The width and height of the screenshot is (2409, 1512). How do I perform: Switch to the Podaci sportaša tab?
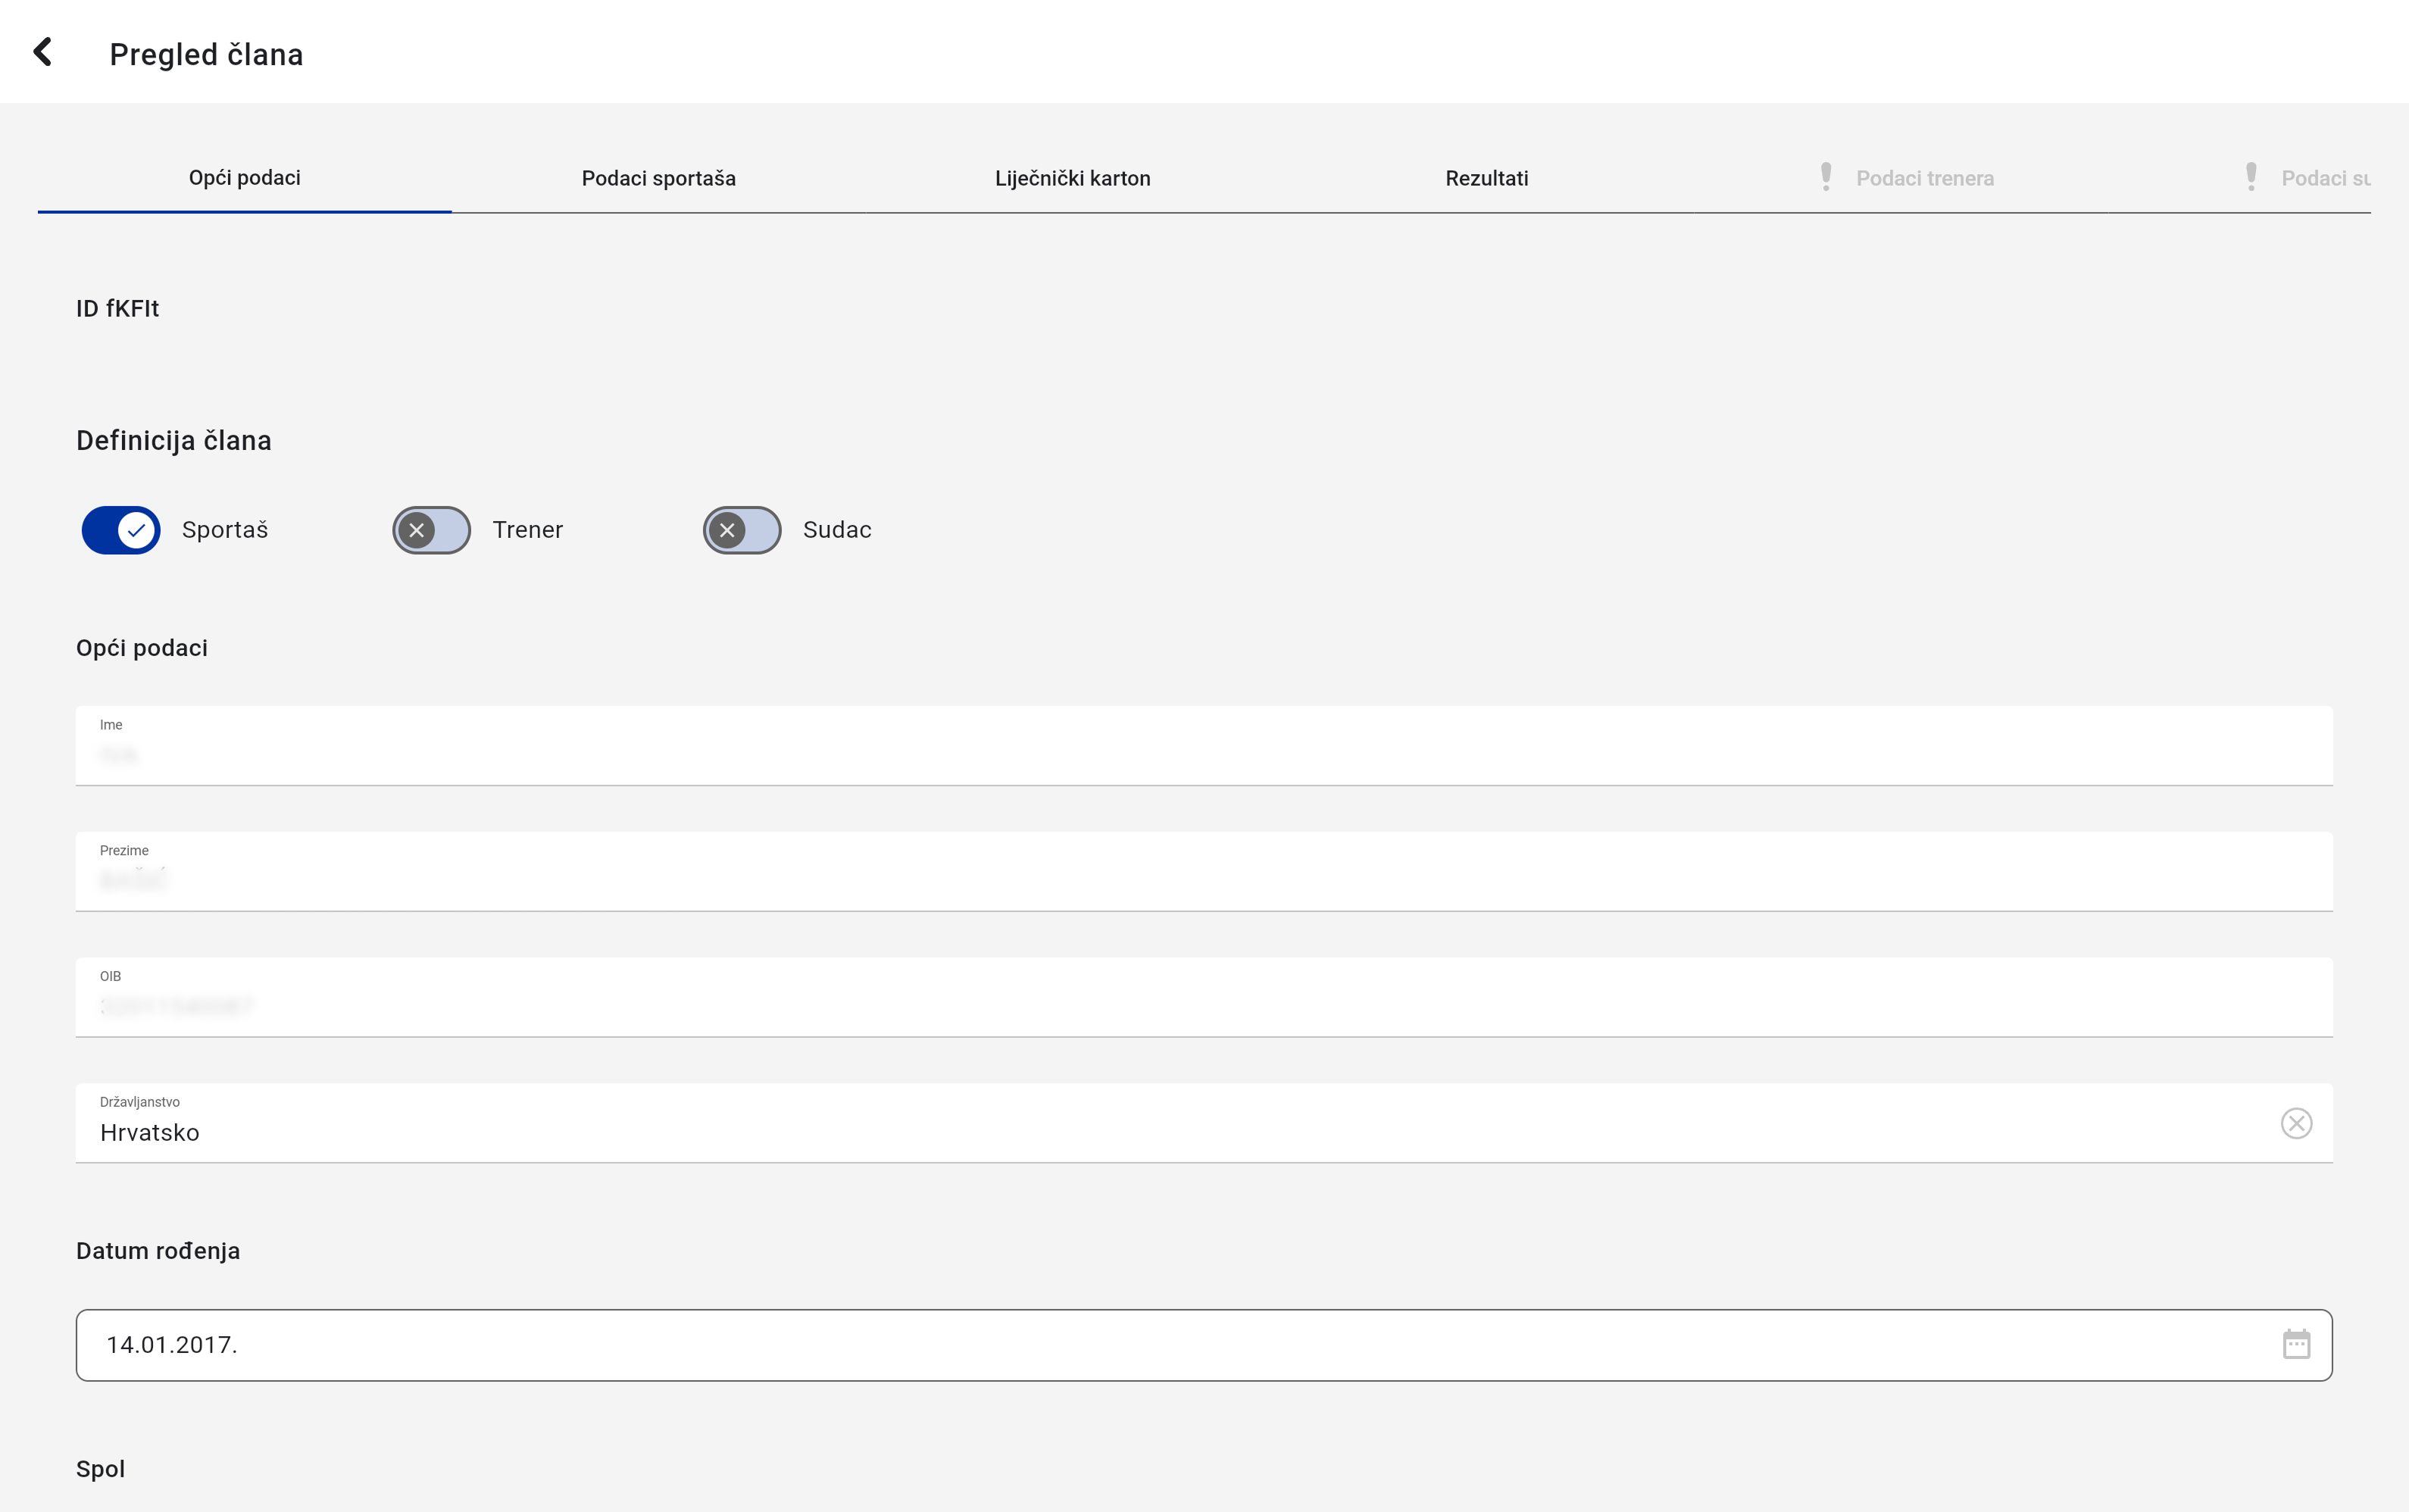658,178
